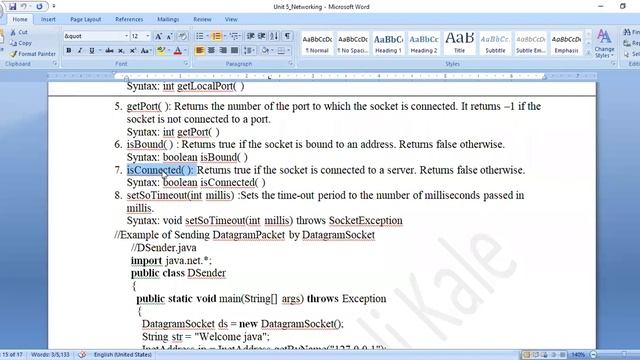Apply the Title style
The height and width of the screenshot is (360, 640).
[459, 44]
